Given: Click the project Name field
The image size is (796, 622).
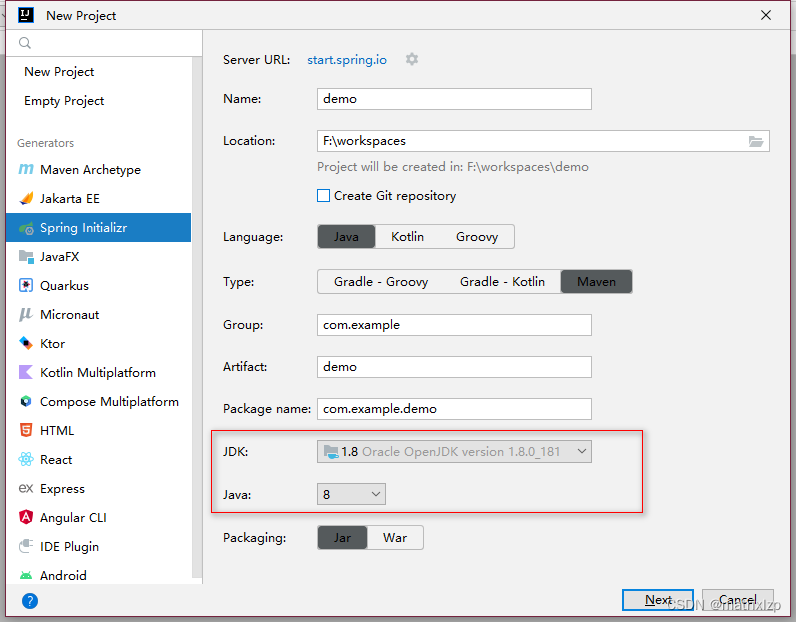Looking at the screenshot, I should coord(454,99).
